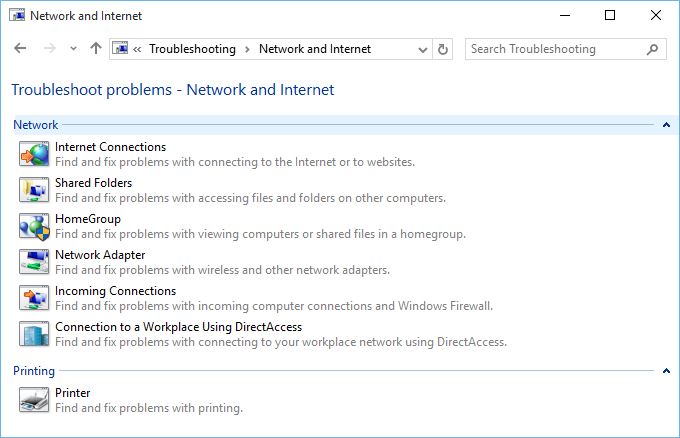Launch the Incoming Connections troubleshooter
The width and height of the screenshot is (680, 438).
tap(115, 291)
